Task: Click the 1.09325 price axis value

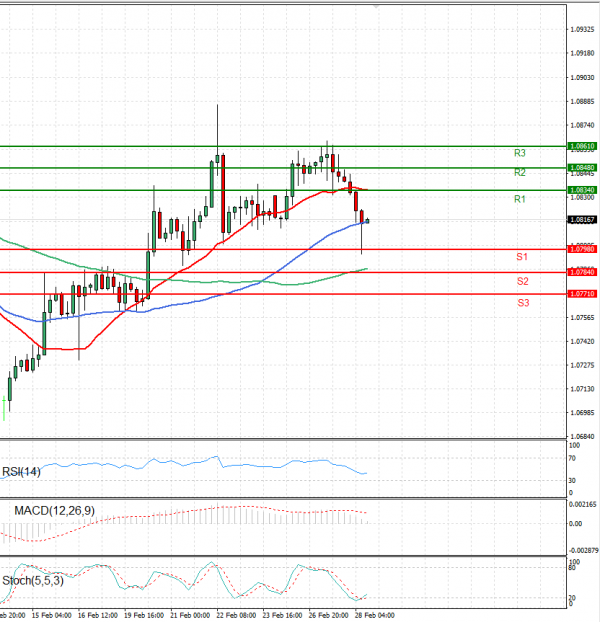Action: tap(582, 30)
